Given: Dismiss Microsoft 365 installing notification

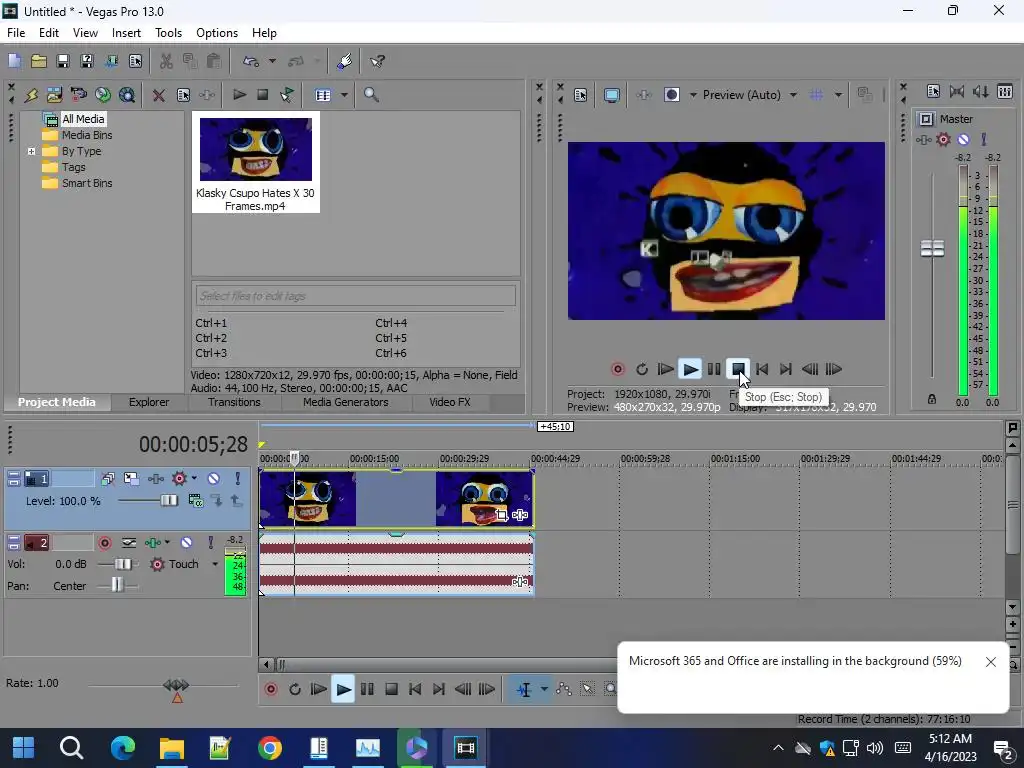Looking at the screenshot, I should pyautogui.click(x=991, y=662).
